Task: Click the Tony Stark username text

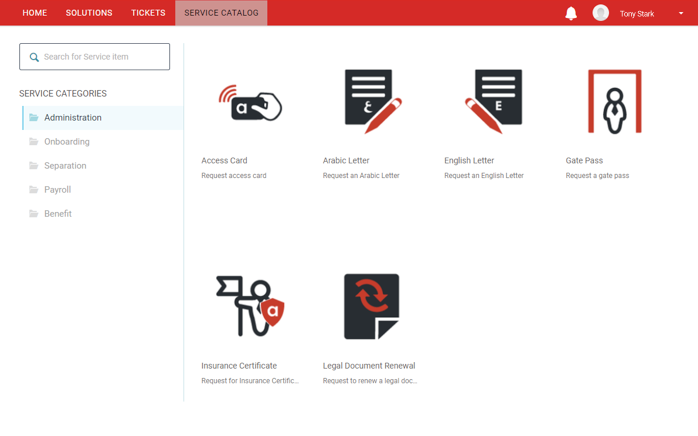Action: (637, 14)
